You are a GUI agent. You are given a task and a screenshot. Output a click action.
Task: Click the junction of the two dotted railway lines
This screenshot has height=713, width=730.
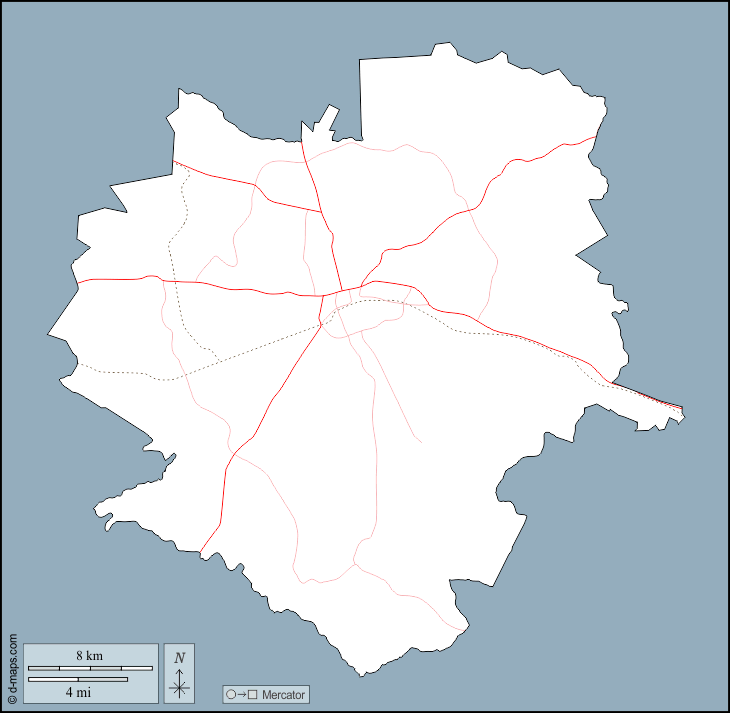click(x=220, y=360)
